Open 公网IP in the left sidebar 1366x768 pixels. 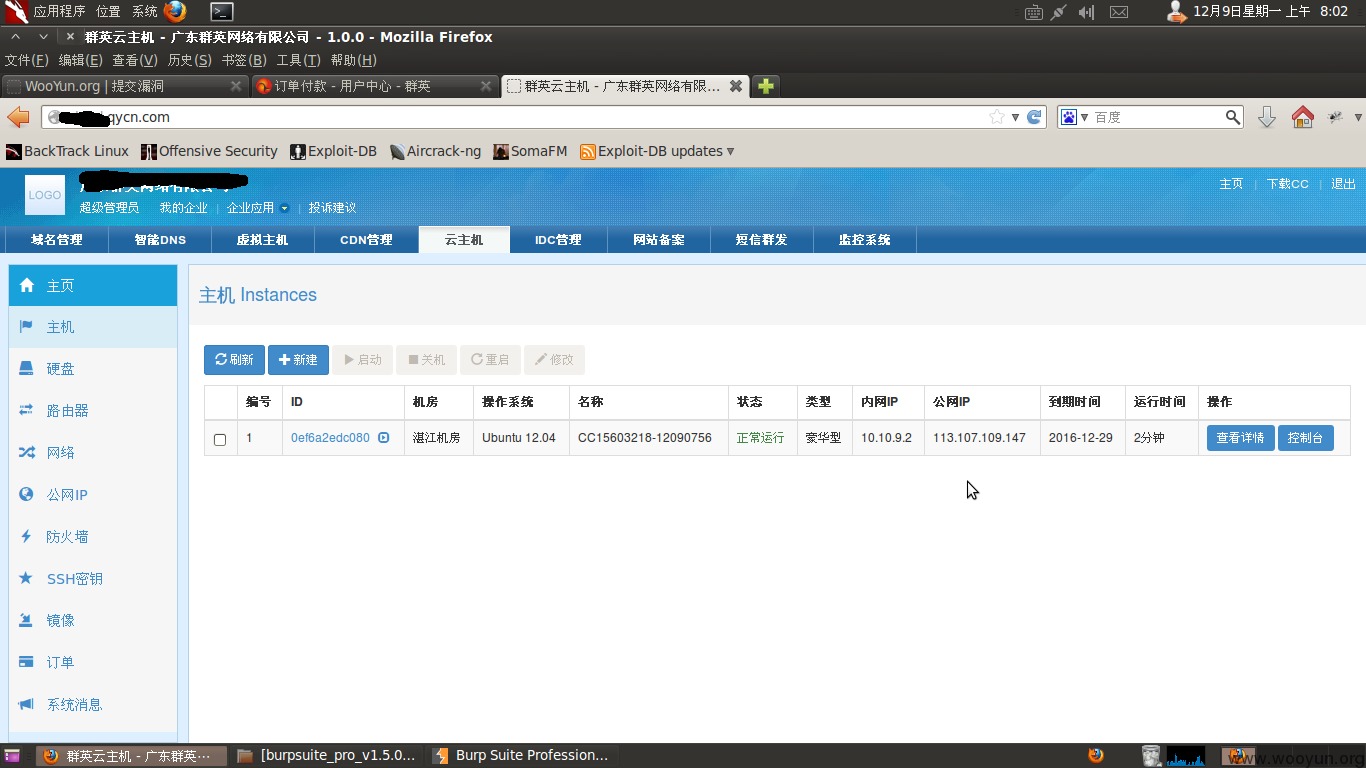click(93, 495)
